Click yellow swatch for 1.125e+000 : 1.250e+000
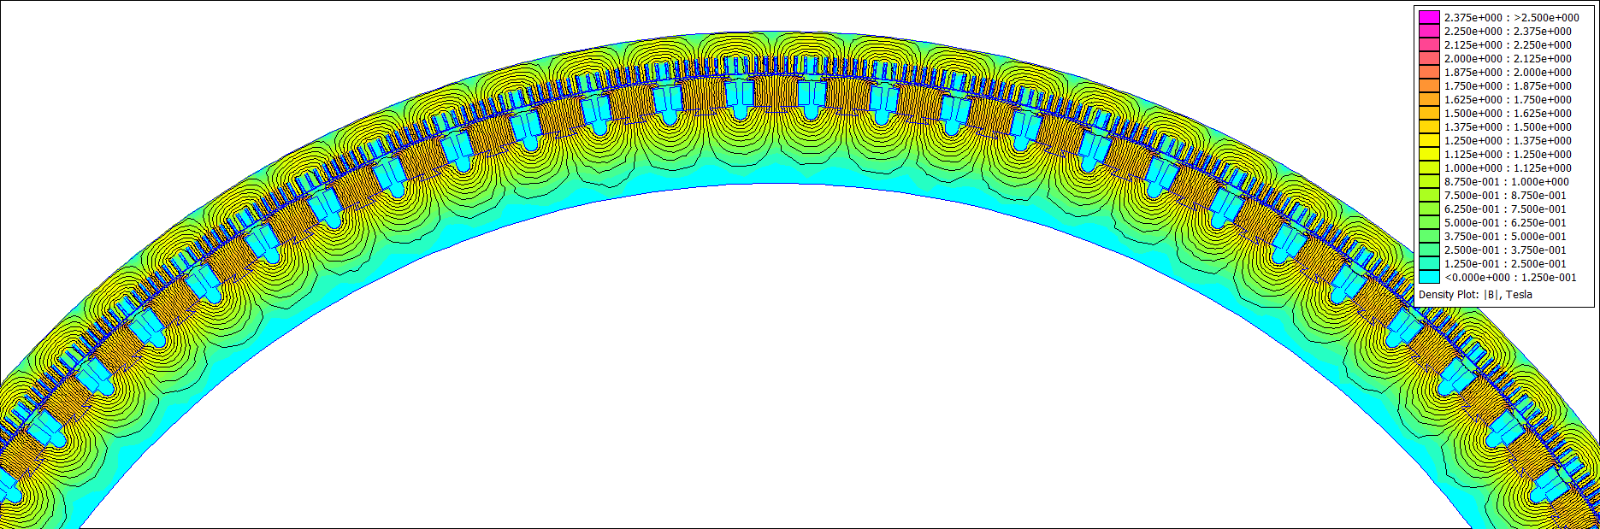Image resolution: width=1600 pixels, height=529 pixels. (x=1429, y=154)
